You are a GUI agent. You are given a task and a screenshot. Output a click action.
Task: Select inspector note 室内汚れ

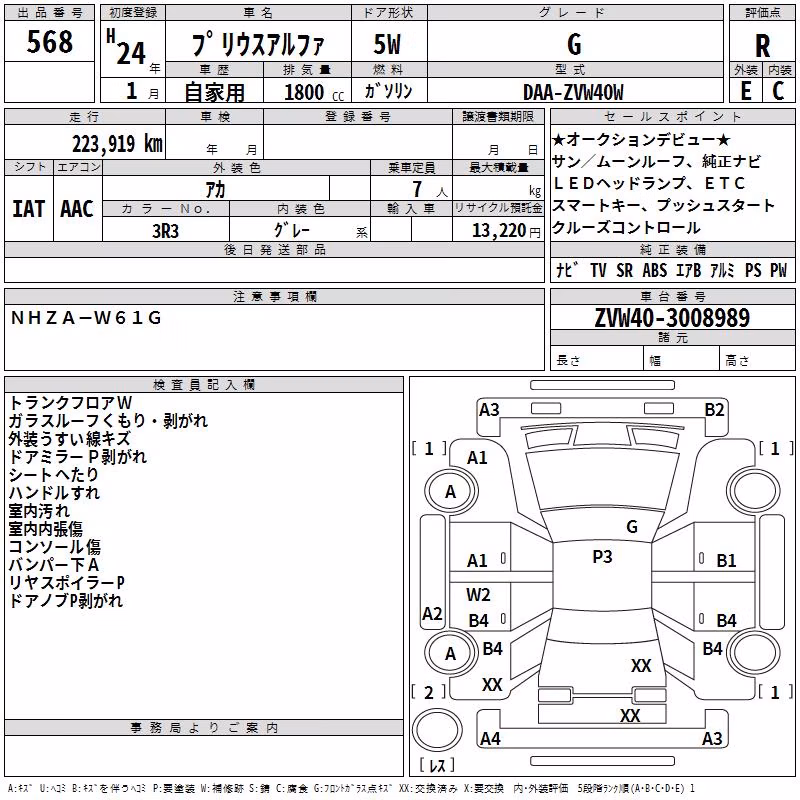click(39, 511)
